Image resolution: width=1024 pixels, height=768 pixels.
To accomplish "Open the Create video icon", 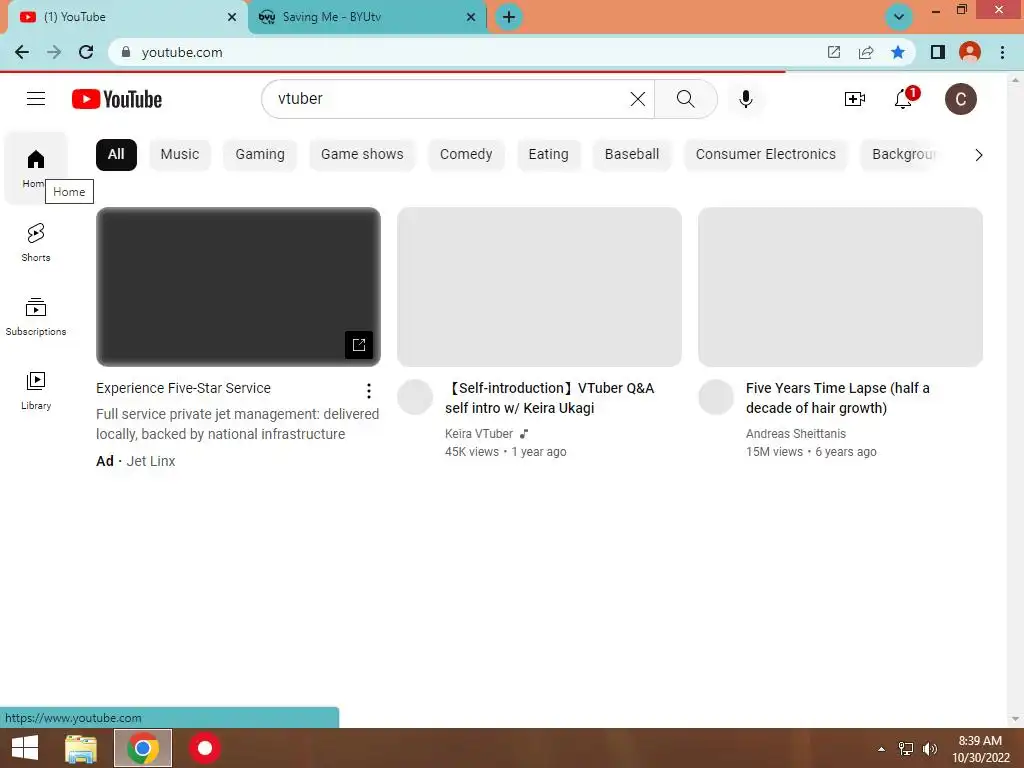I will tap(854, 99).
